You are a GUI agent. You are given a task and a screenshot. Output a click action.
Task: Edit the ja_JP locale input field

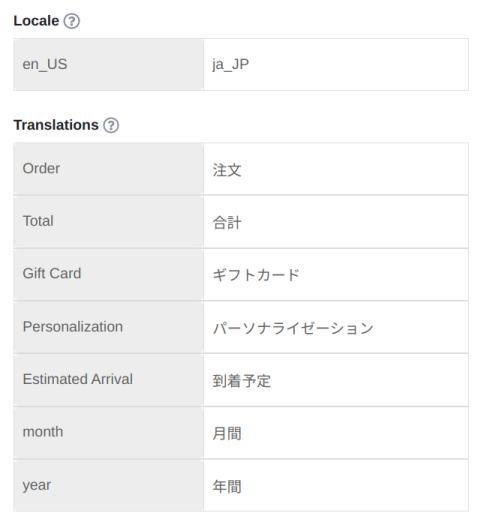click(x=336, y=64)
